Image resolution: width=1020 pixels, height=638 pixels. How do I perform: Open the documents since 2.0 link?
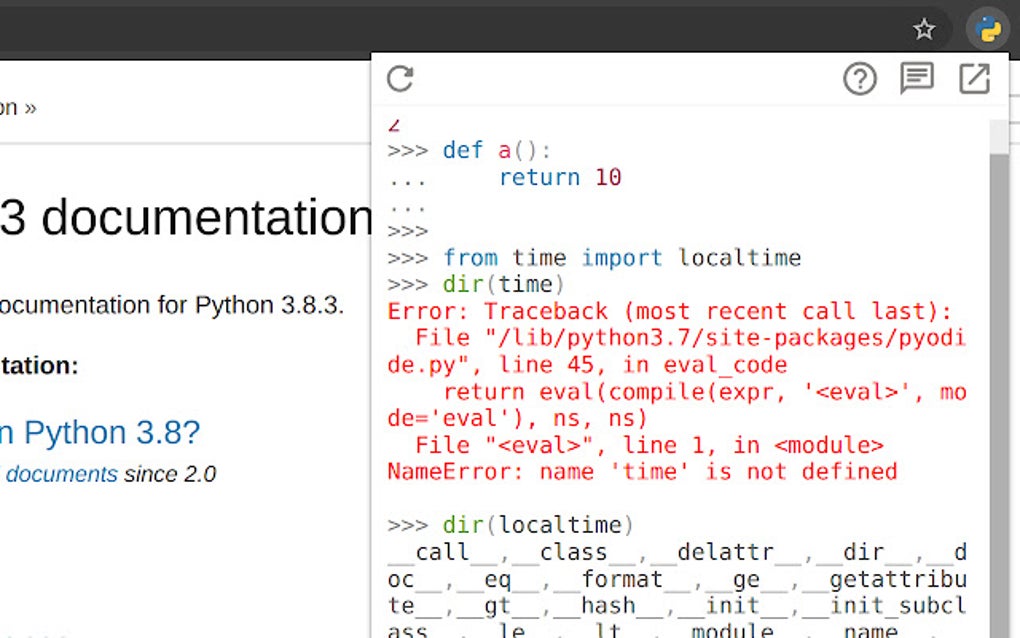pyautogui.click(x=63, y=473)
